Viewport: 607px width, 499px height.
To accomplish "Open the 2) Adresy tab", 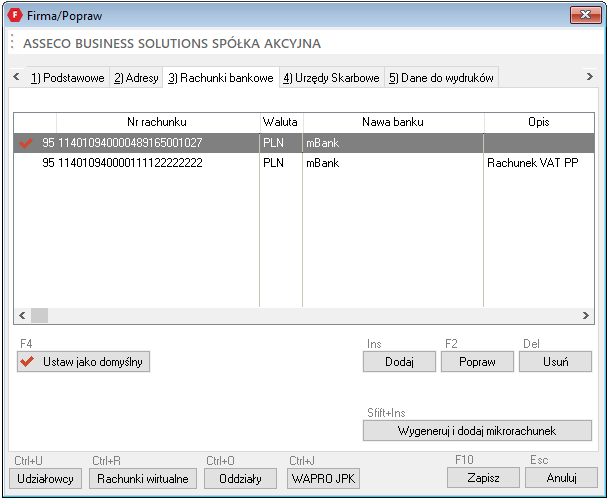I will [x=136, y=78].
